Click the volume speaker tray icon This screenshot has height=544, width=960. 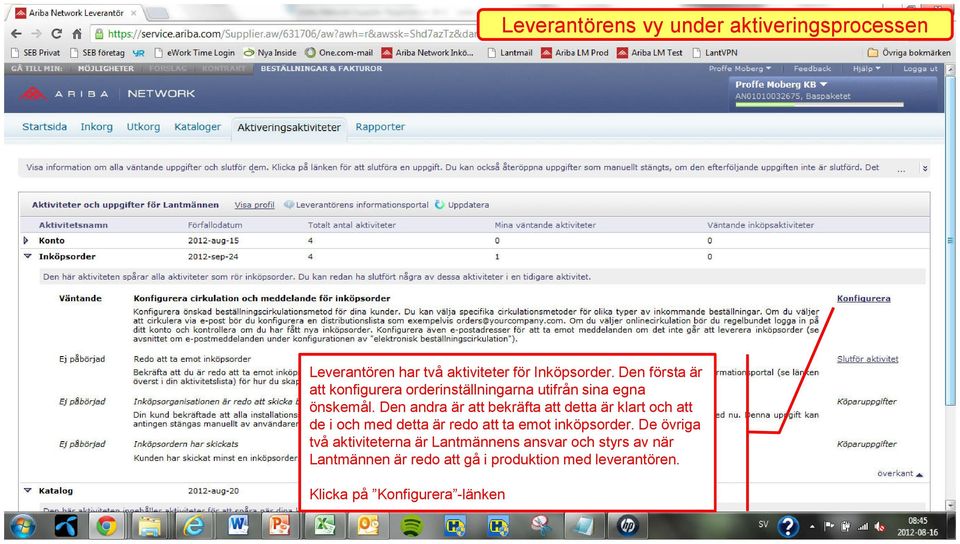pyautogui.click(x=880, y=526)
